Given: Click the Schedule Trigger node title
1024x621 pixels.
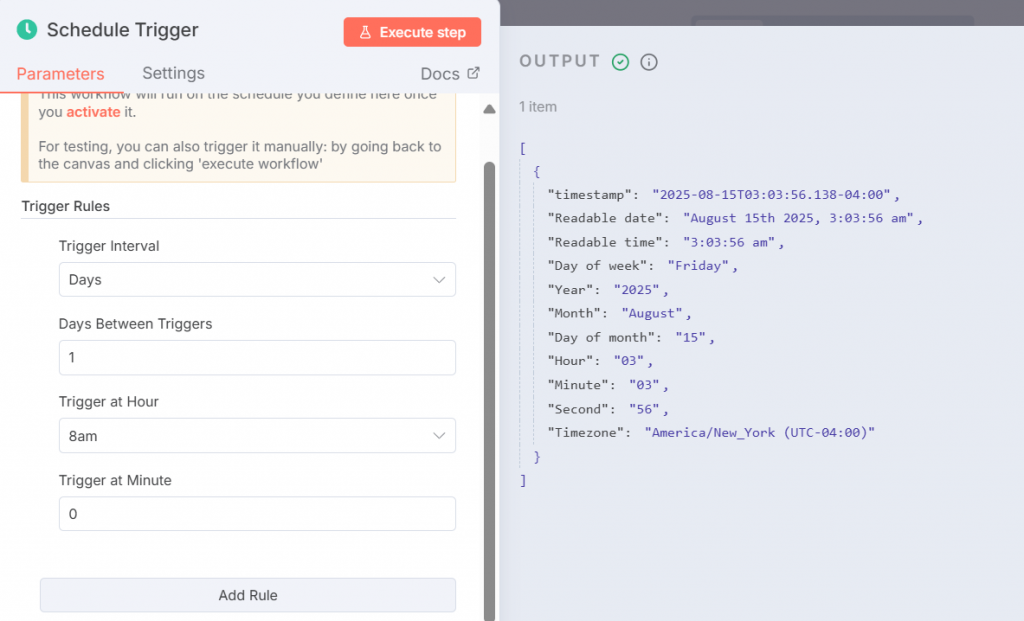Looking at the screenshot, I should click(x=122, y=30).
